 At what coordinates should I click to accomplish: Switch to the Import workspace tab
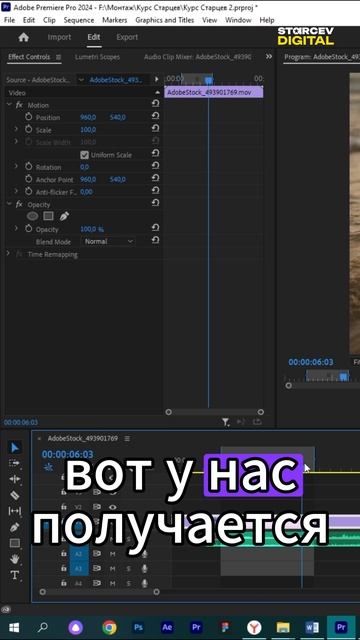coord(59,37)
